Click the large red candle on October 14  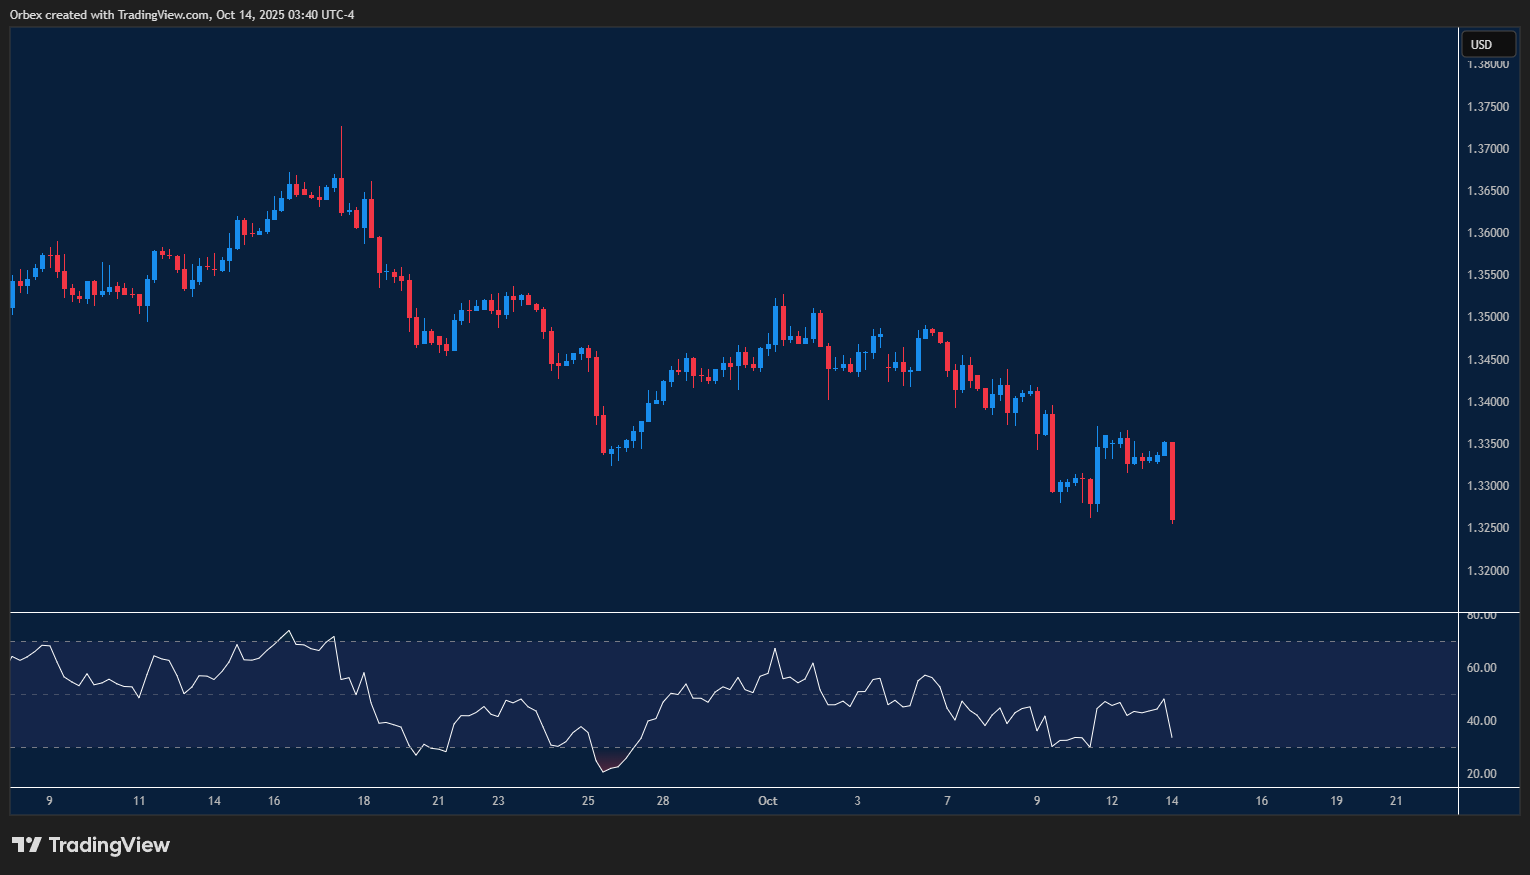(1172, 480)
